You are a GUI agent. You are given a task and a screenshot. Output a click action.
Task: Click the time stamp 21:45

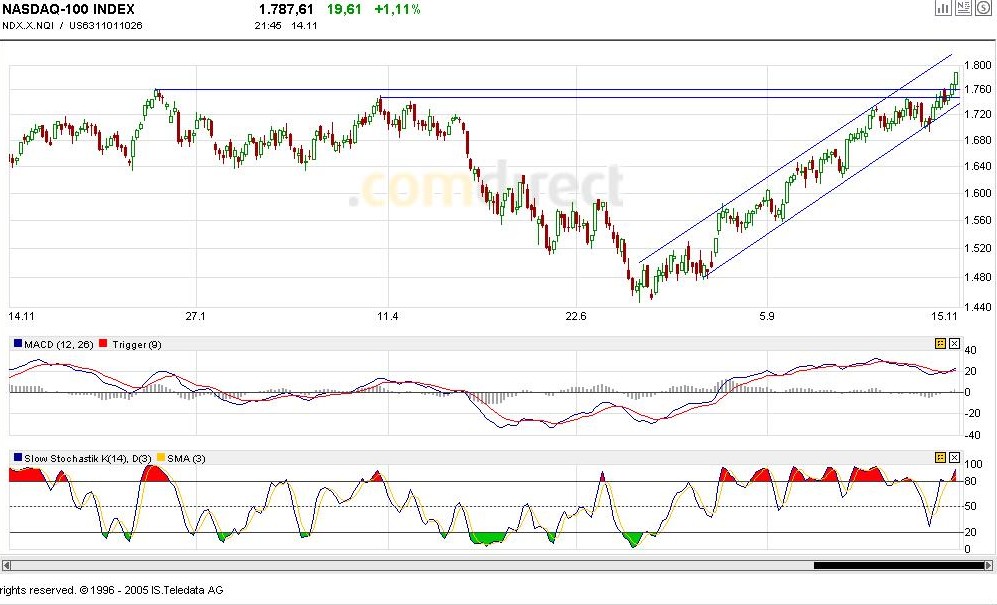(x=268, y=25)
